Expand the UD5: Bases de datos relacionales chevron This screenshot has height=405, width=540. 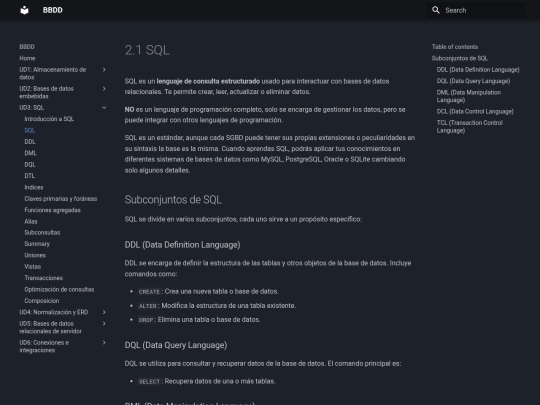point(104,324)
